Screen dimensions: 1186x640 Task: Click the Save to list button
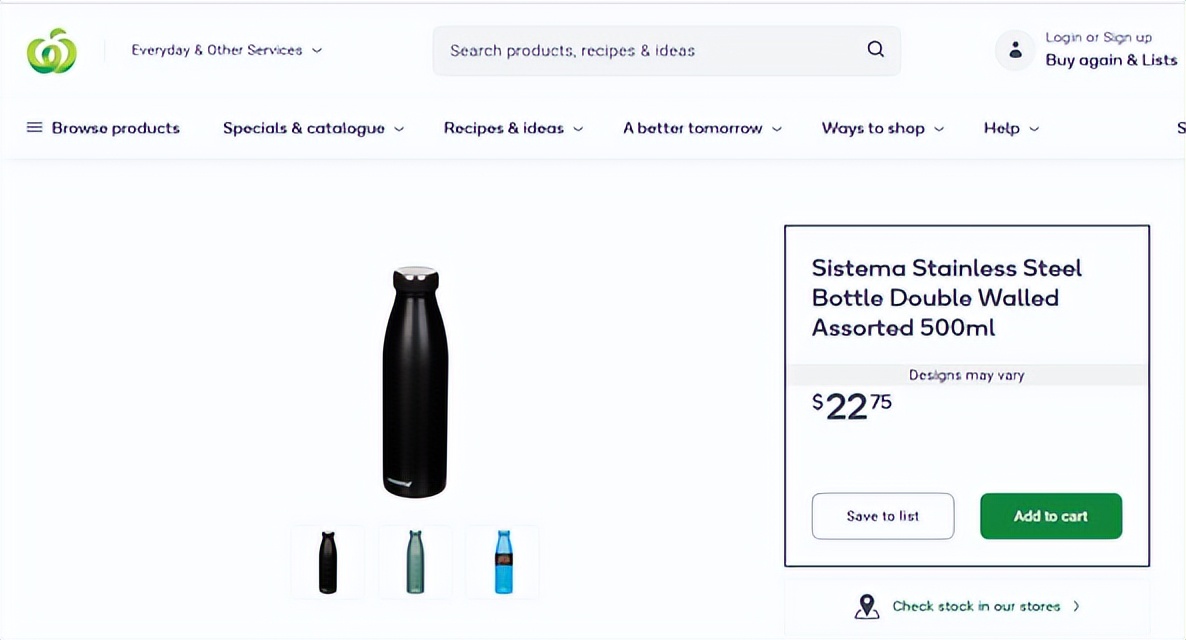pyautogui.click(x=882, y=516)
